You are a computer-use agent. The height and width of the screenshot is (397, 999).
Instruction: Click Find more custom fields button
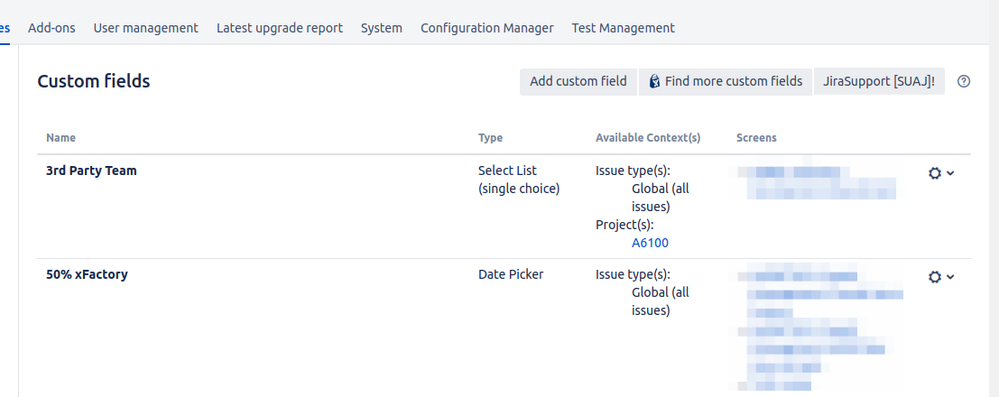pyautogui.click(x=726, y=82)
